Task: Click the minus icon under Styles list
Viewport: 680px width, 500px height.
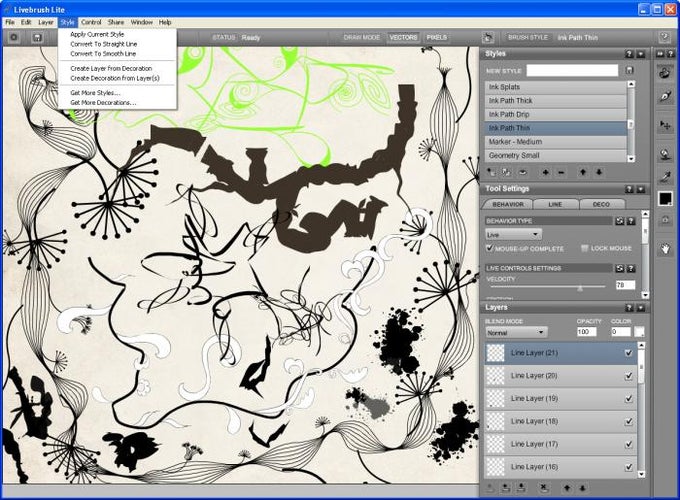Action: point(561,173)
